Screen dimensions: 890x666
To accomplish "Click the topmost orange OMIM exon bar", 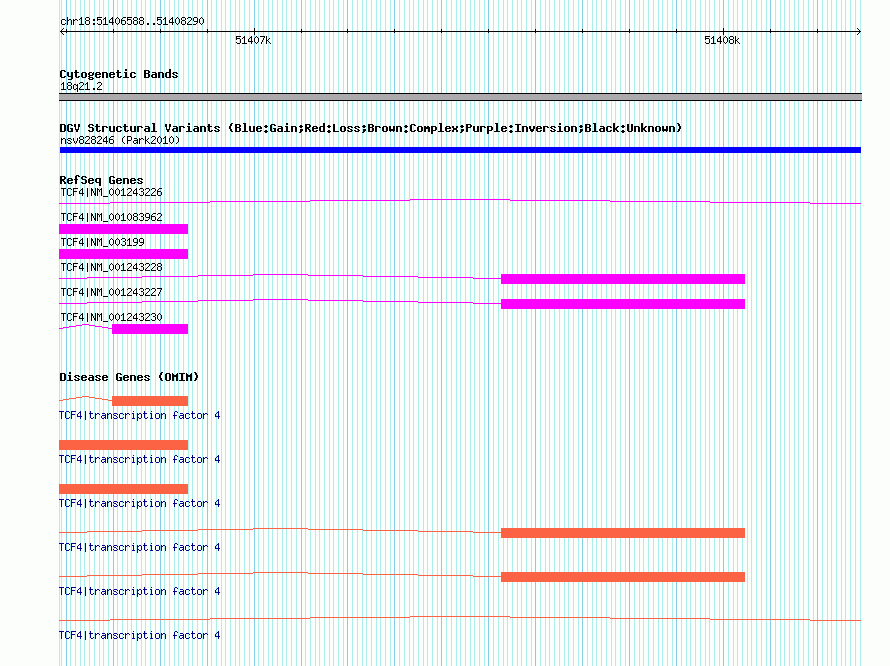I will 150,401.
